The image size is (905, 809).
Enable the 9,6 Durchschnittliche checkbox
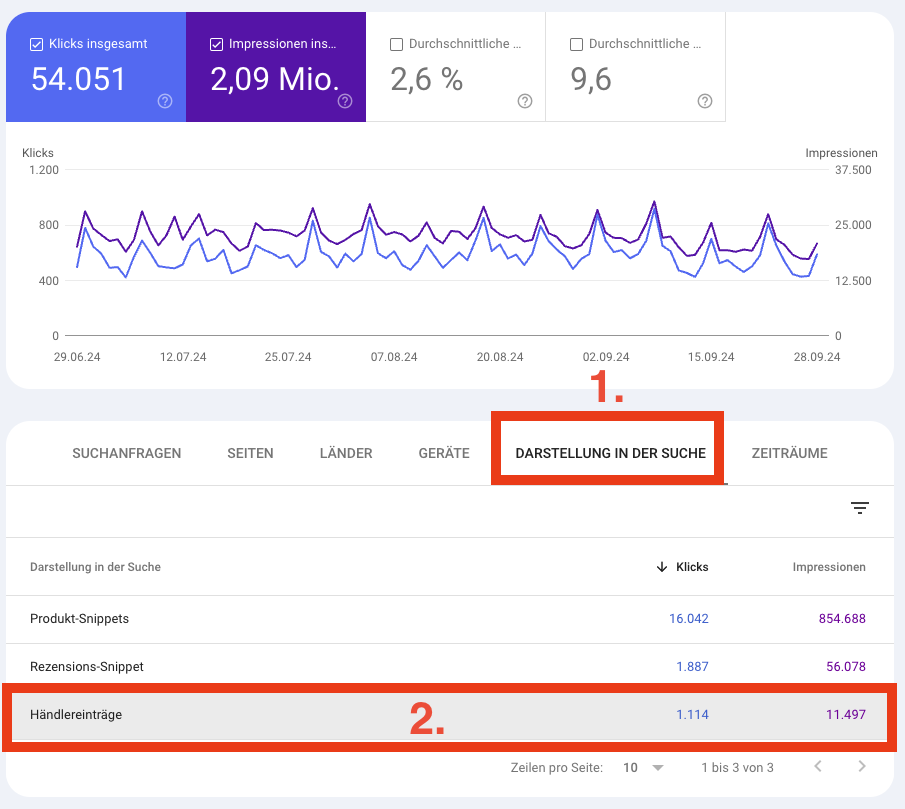point(577,44)
